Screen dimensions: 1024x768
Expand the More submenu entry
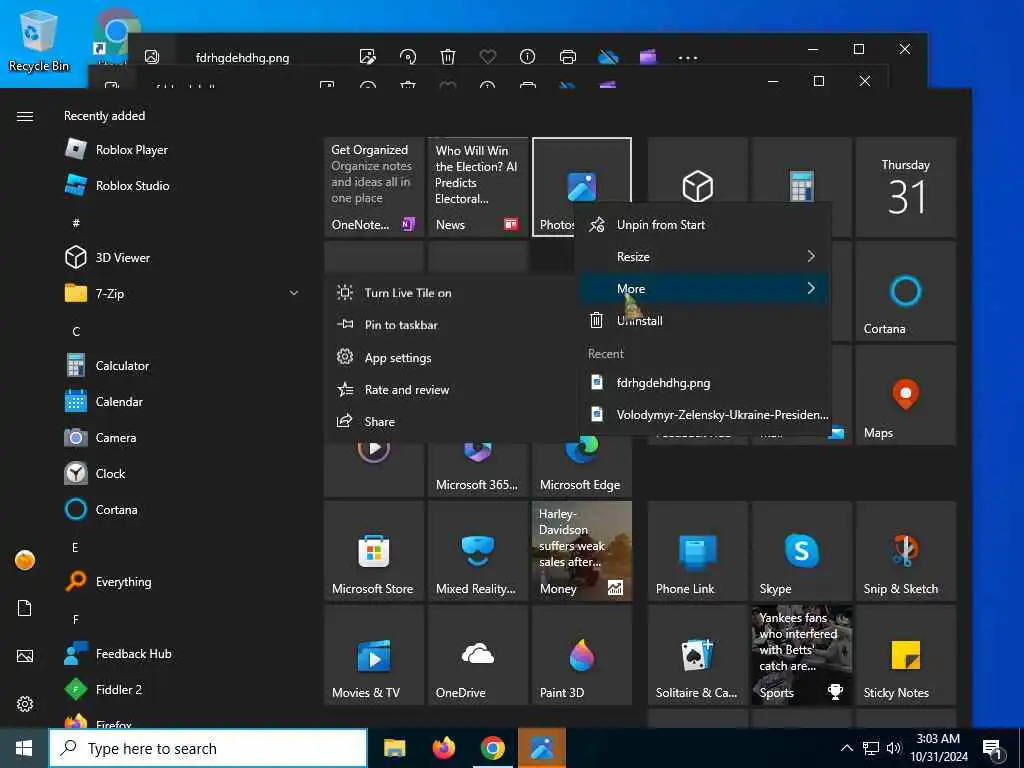705,289
